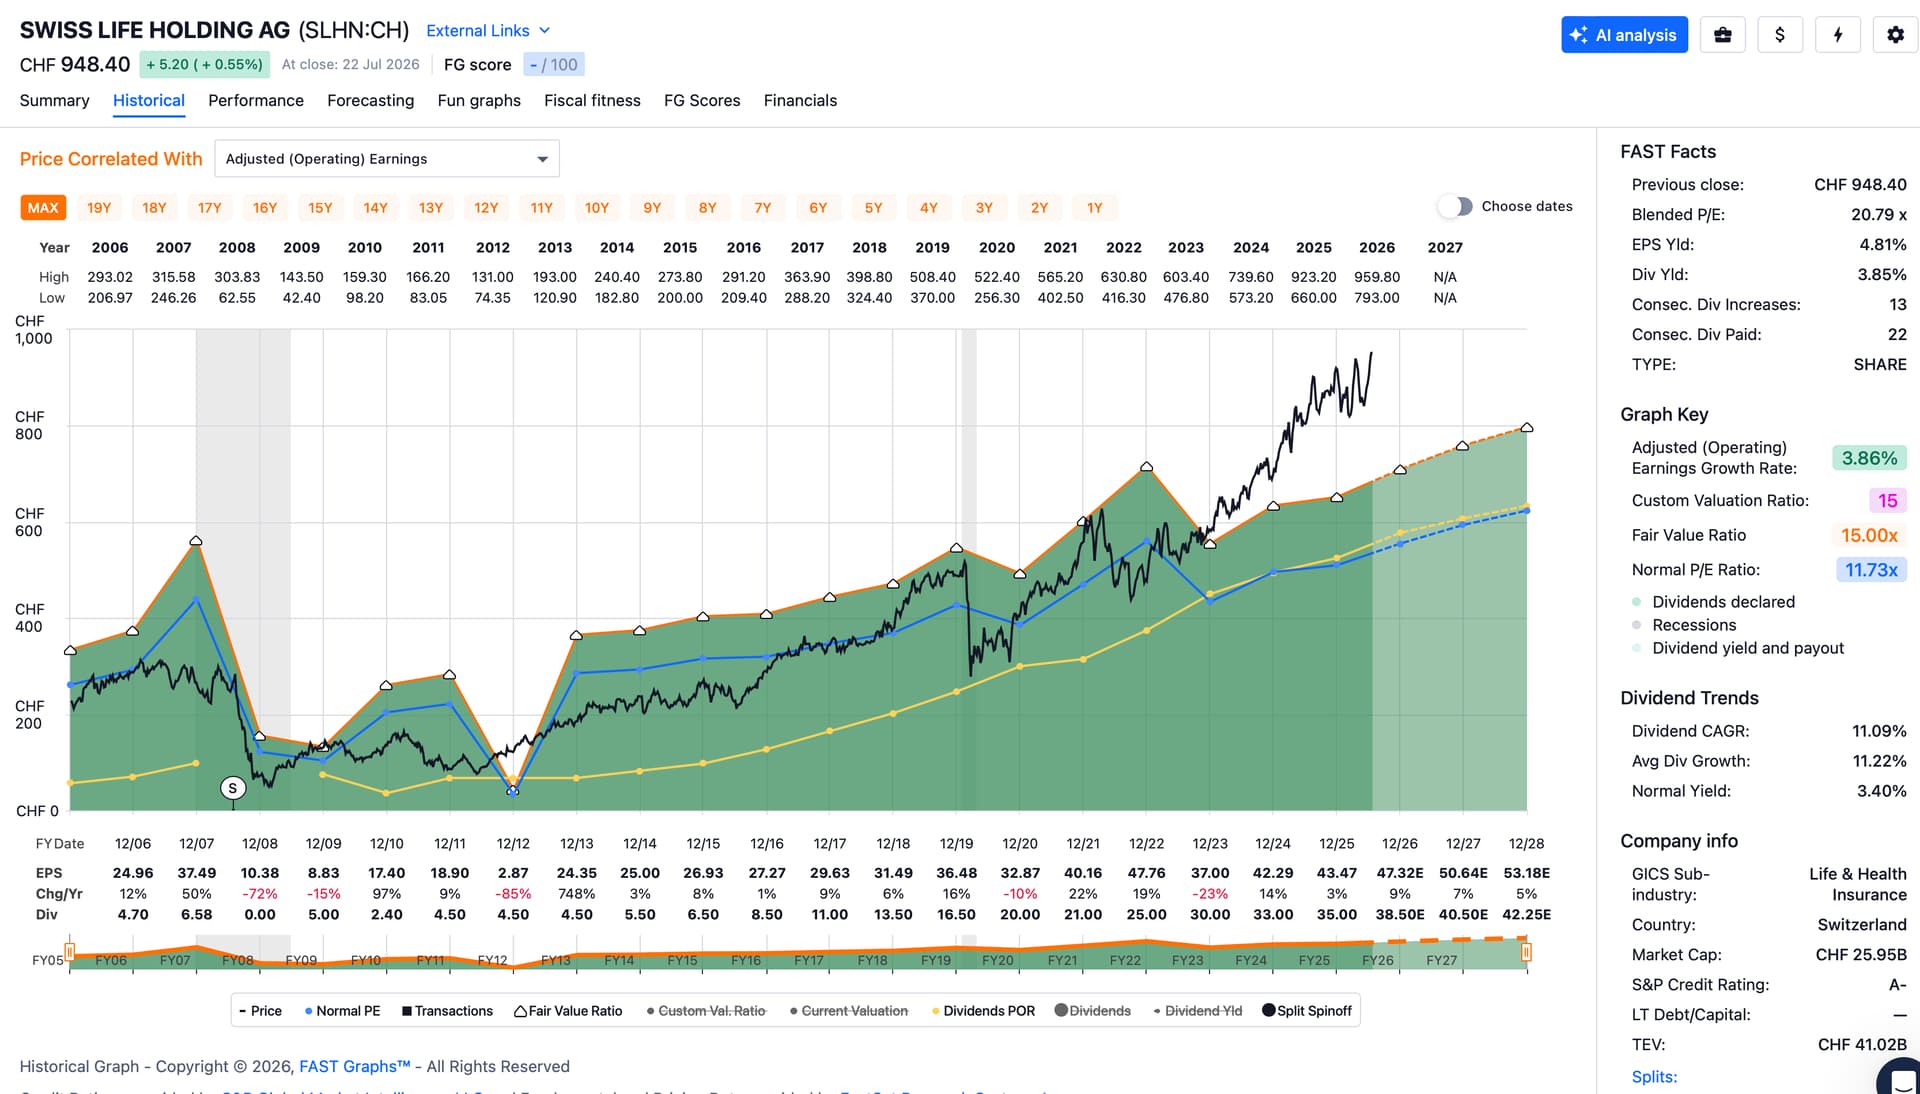Screen dimensions: 1920x1094
Task: Select the Historical tab
Action: [x=149, y=101]
